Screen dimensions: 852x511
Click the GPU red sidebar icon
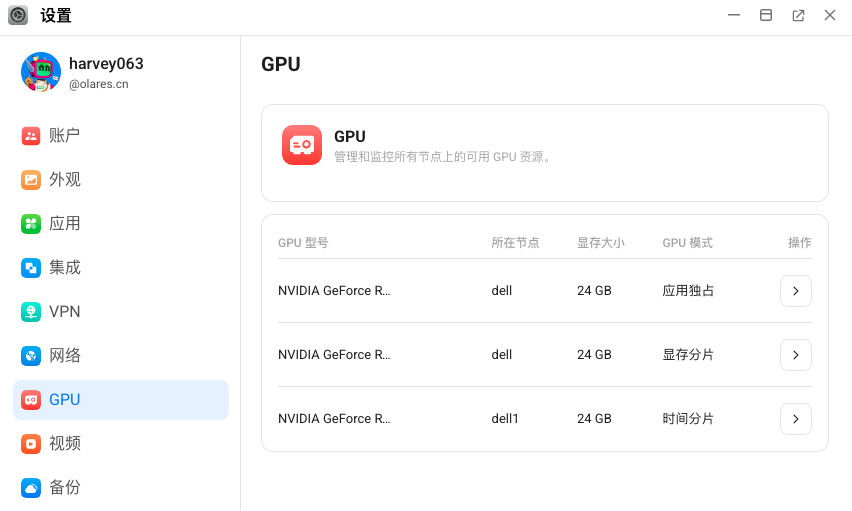tap(31, 400)
